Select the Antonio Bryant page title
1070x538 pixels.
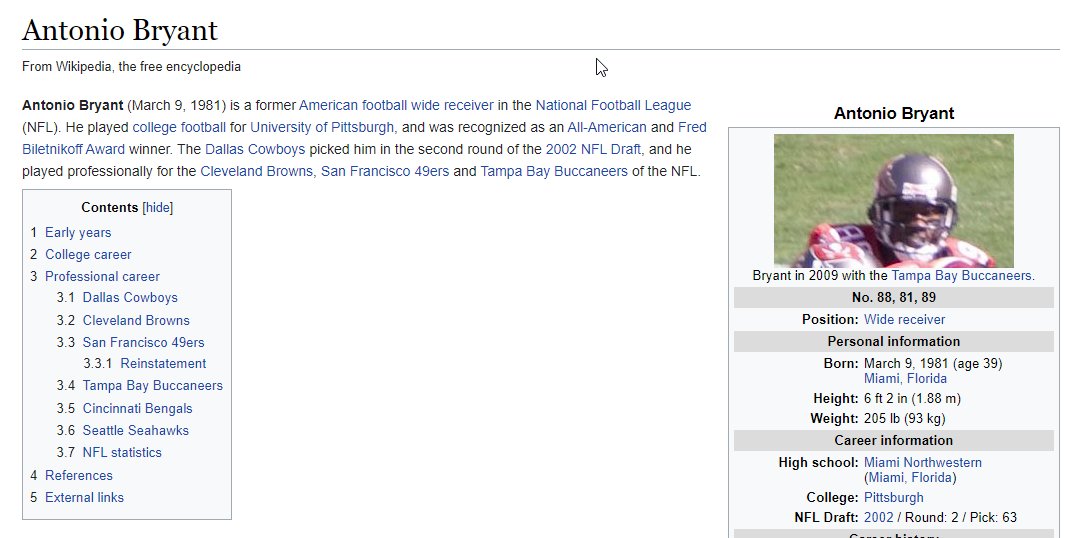click(119, 30)
